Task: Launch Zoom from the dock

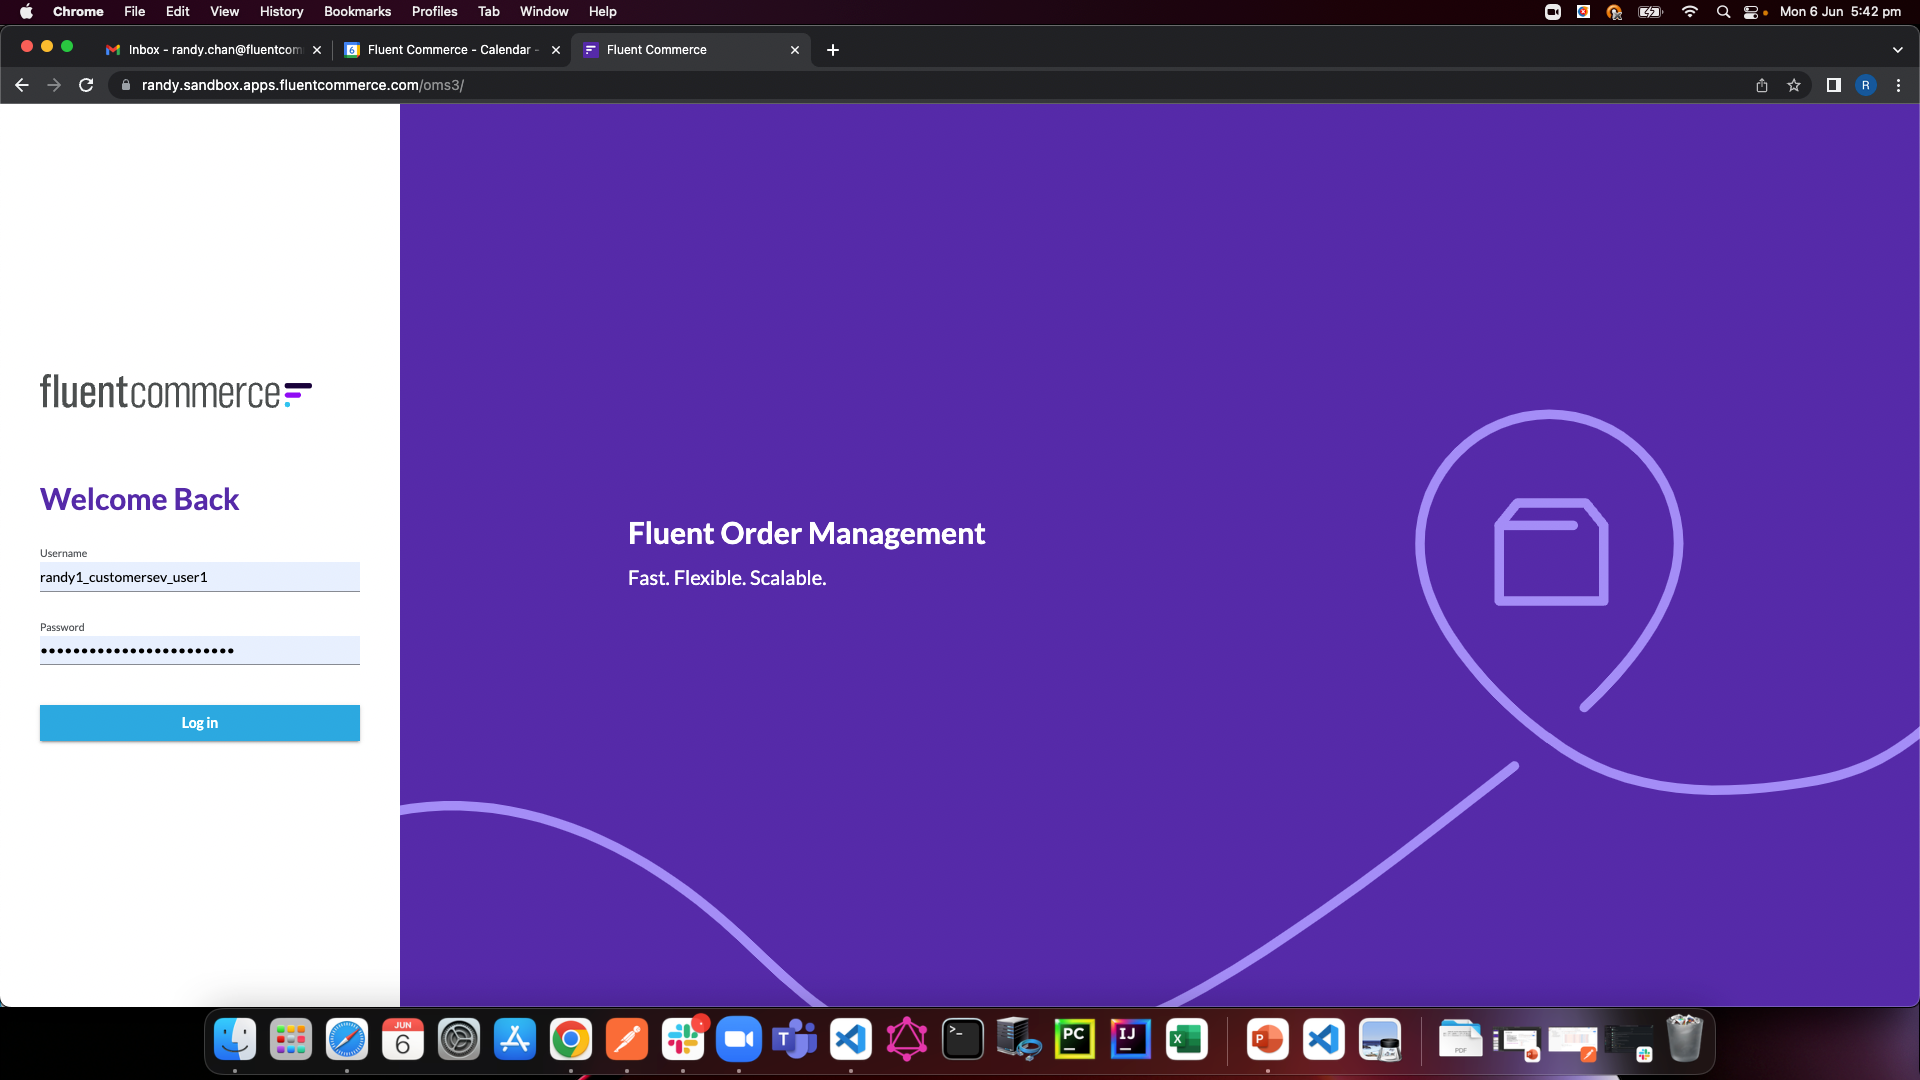Action: pyautogui.click(x=739, y=1040)
